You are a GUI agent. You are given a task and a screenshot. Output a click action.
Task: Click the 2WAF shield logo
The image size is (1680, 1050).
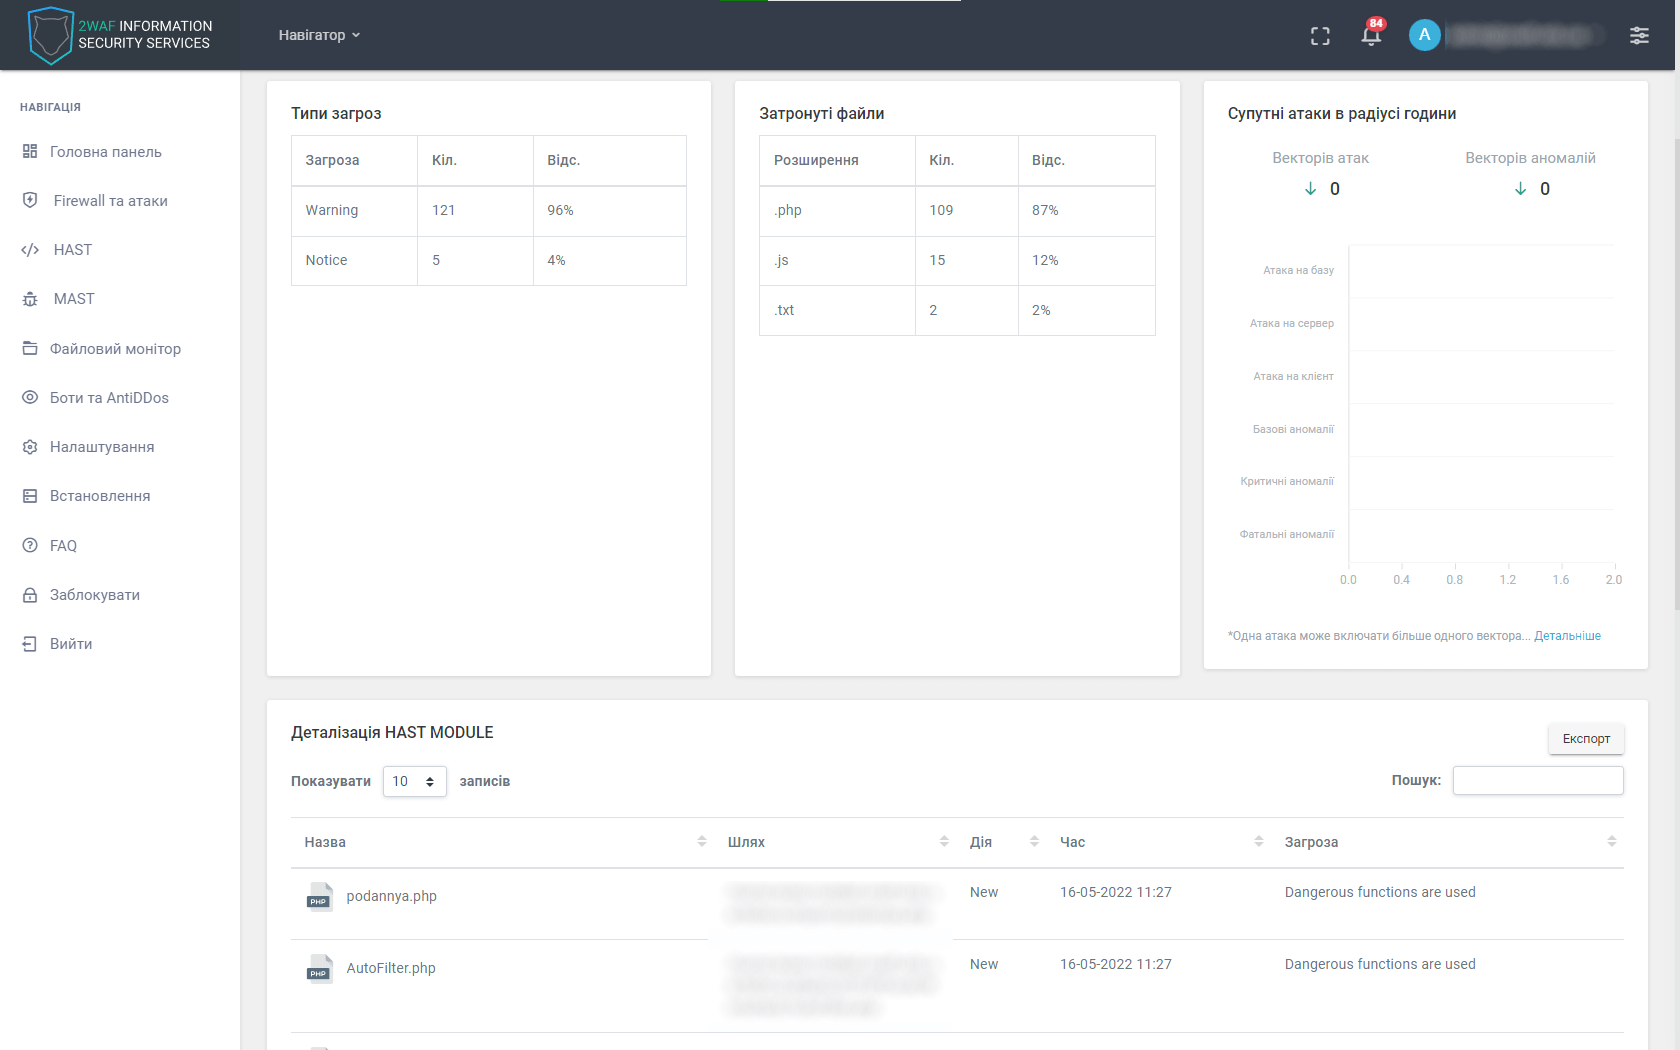click(x=51, y=34)
